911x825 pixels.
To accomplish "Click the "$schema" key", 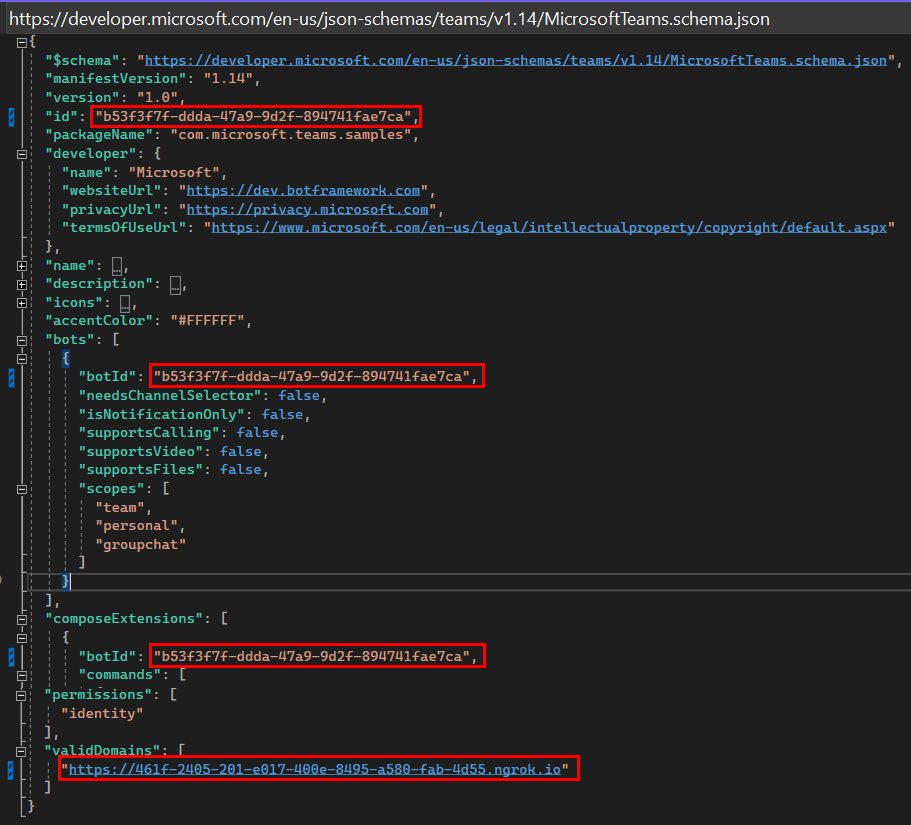I will 83,60.
